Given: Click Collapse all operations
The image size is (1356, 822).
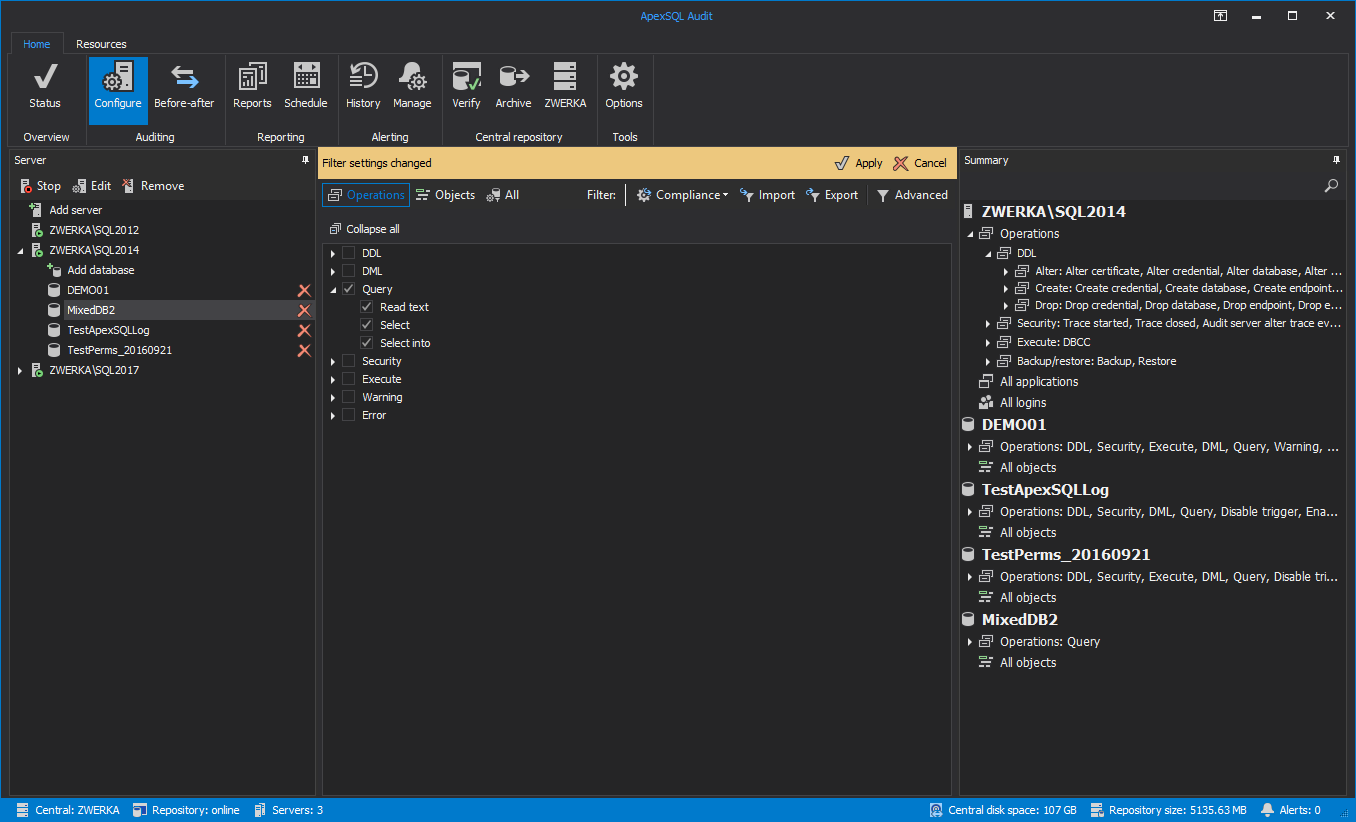Looking at the screenshot, I should 364,229.
